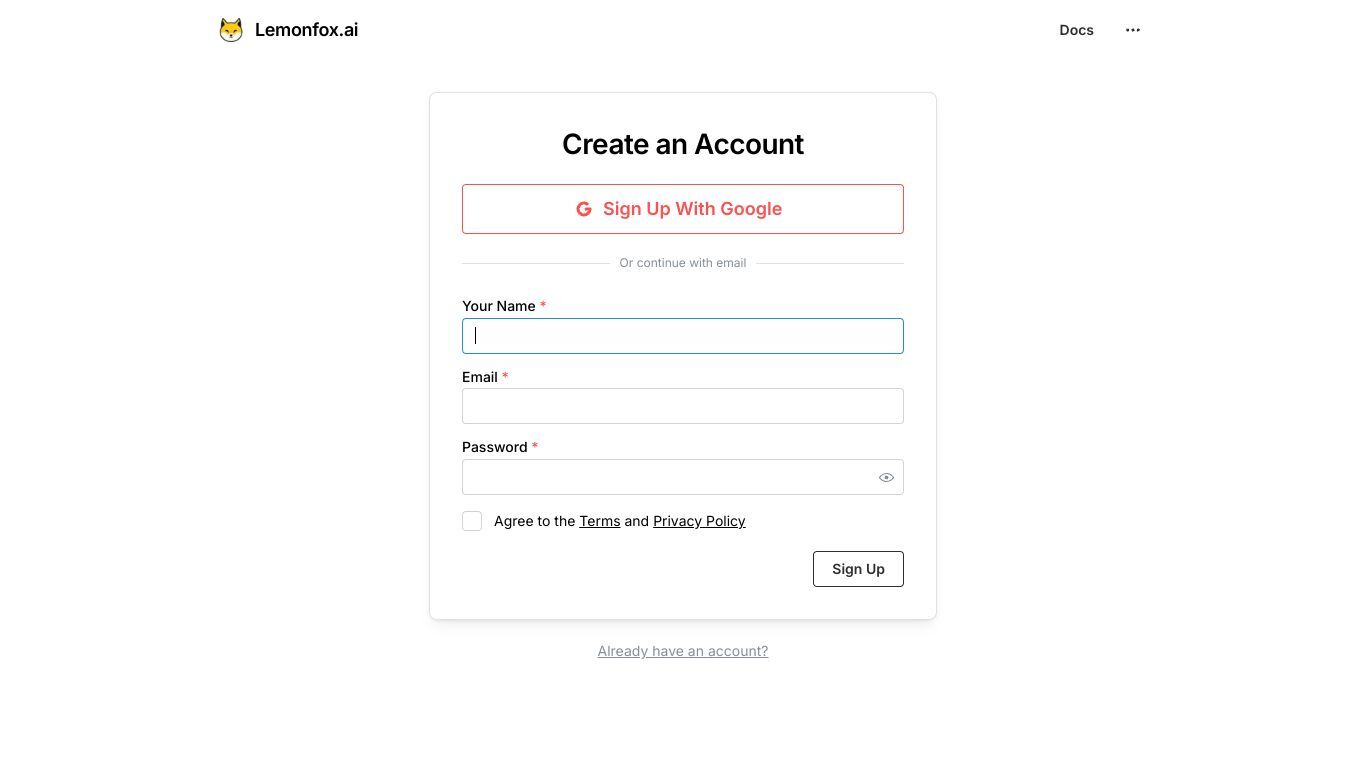Click the Lemonfox.ai brand name
Viewport: 1366px width, 768px height.
click(306, 30)
